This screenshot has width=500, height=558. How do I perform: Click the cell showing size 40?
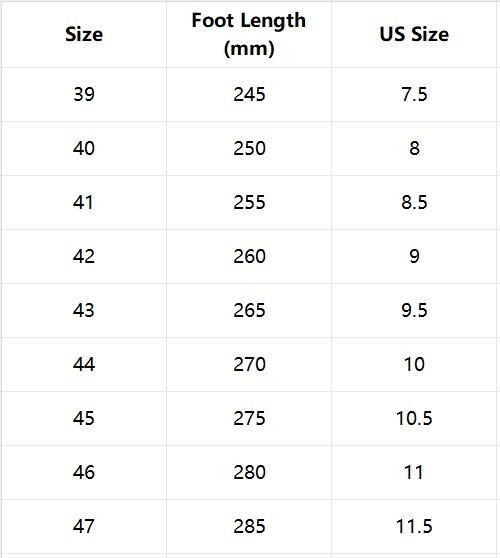point(84,148)
